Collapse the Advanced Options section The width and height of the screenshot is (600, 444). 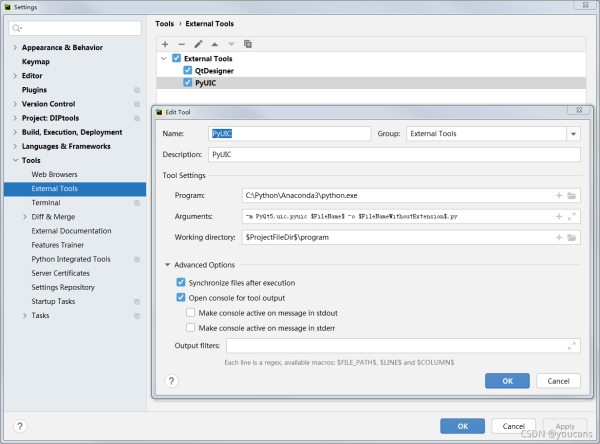coord(167,265)
